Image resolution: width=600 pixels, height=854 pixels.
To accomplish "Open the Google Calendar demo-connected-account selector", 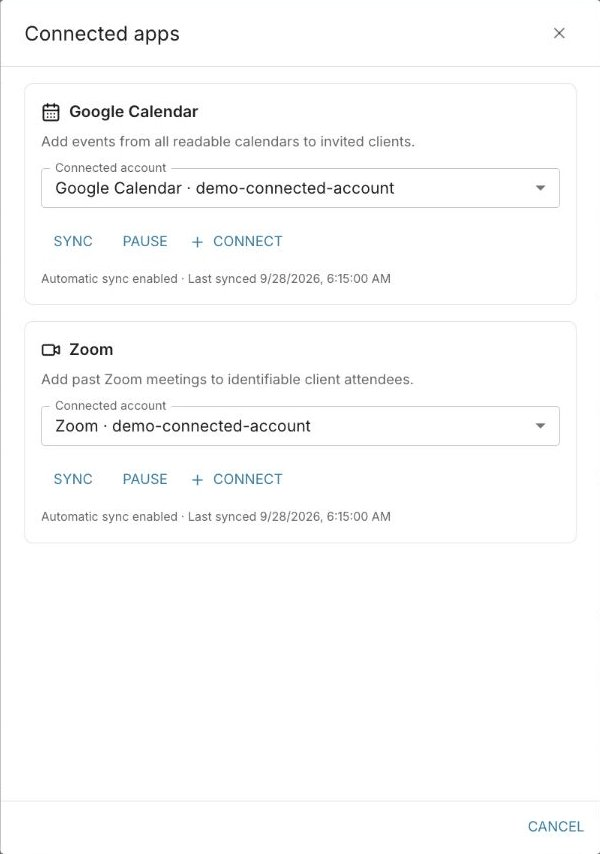I will pyautogui.click(x=301, y=188).
